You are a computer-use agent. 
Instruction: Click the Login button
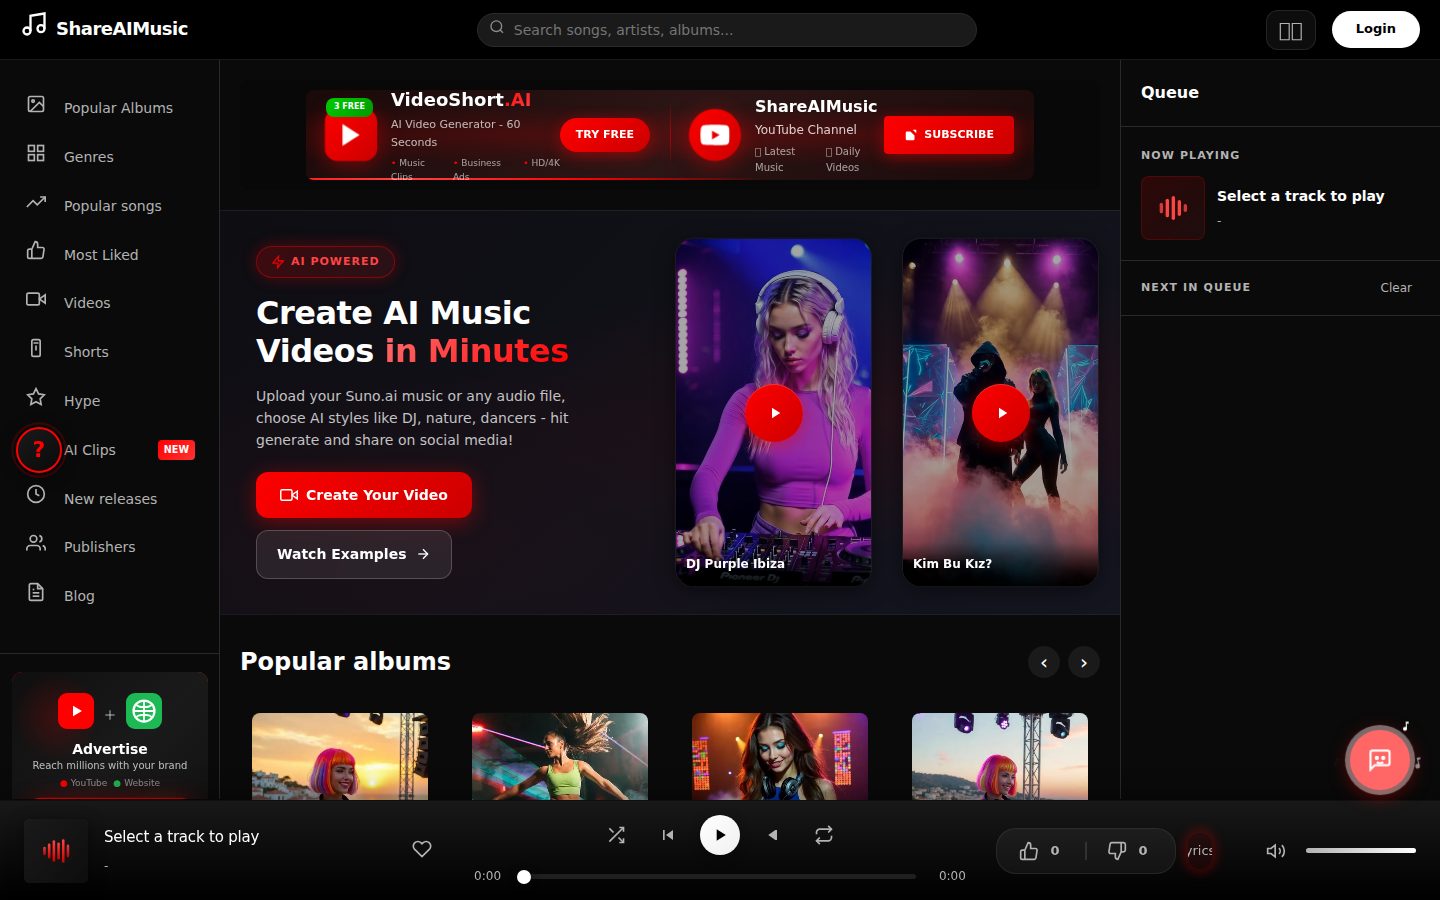pyautogui.click(x=1375, y=29)
